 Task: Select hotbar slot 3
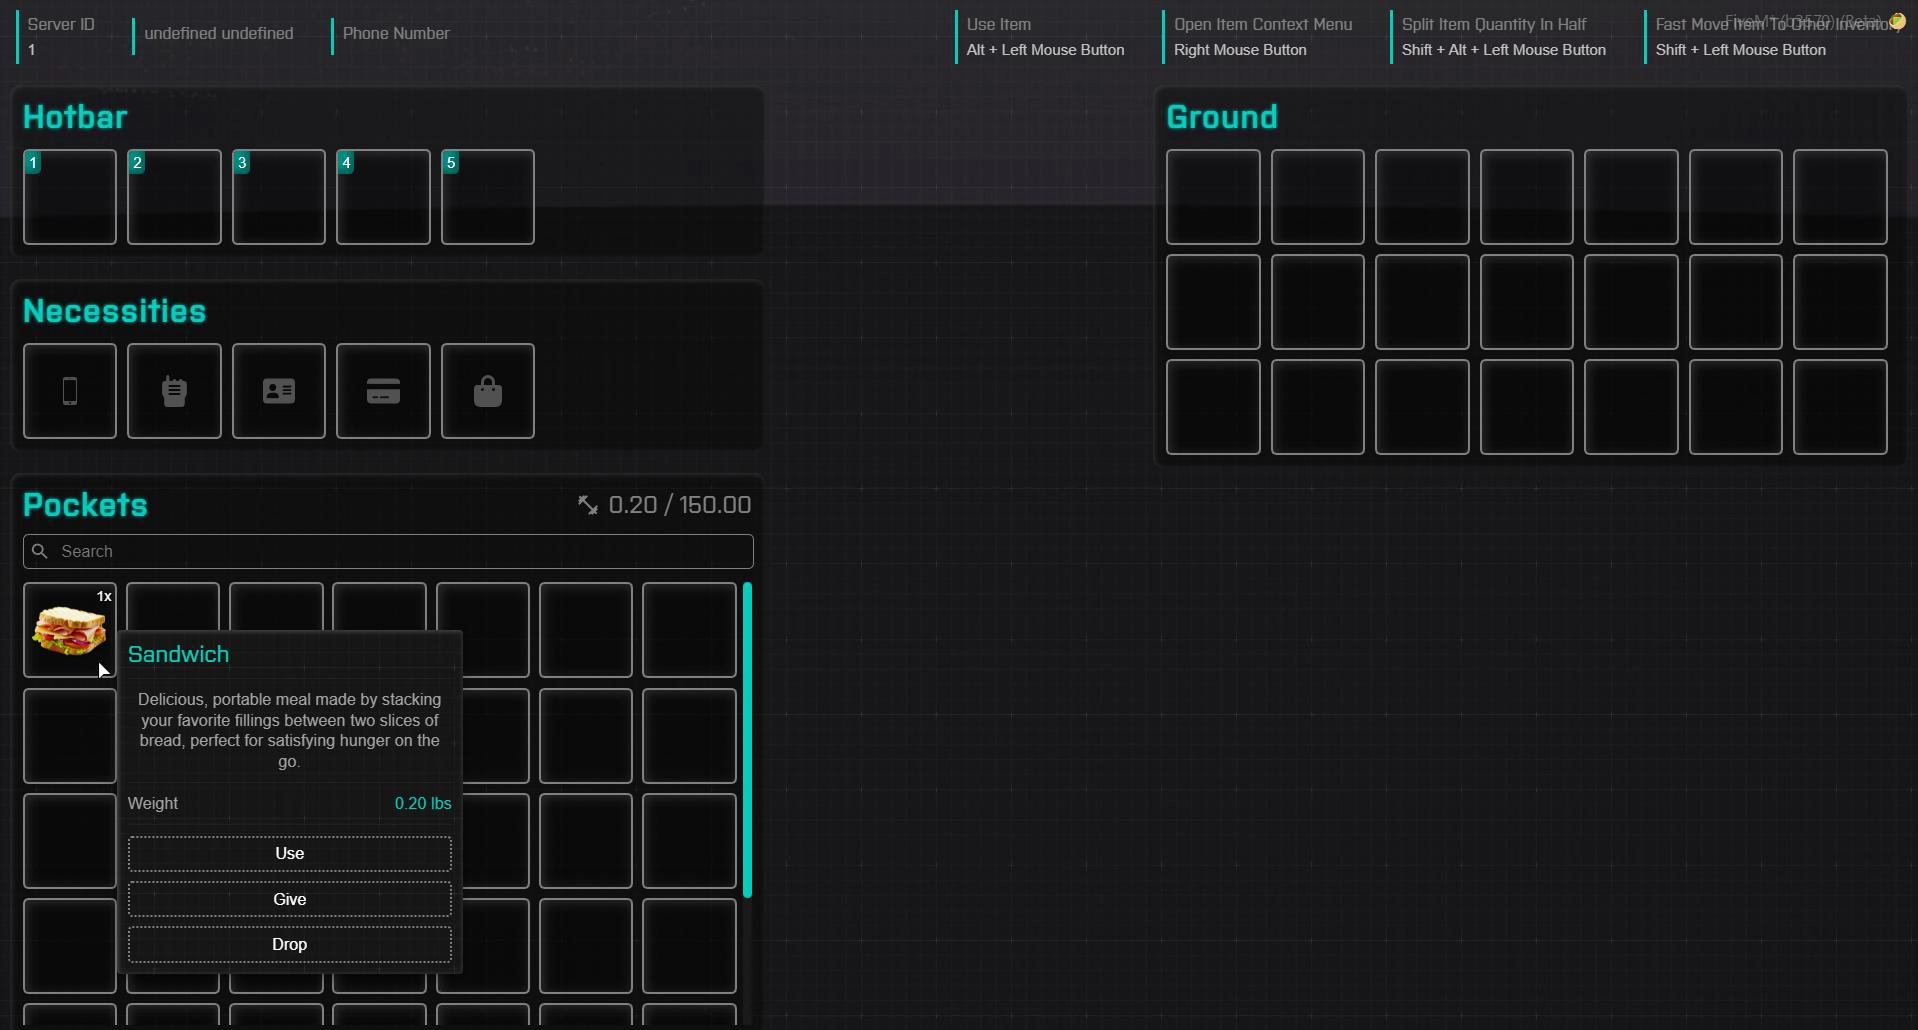point(279,197)
